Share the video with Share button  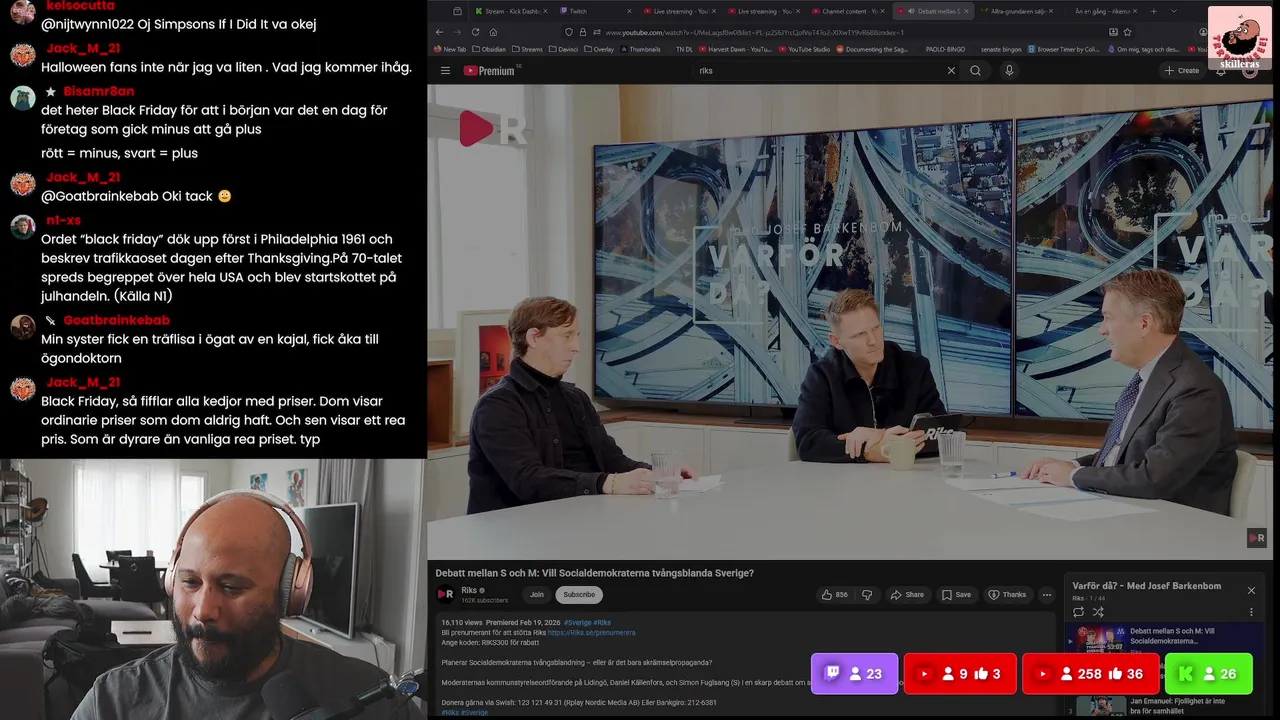(x=907, y=594)
